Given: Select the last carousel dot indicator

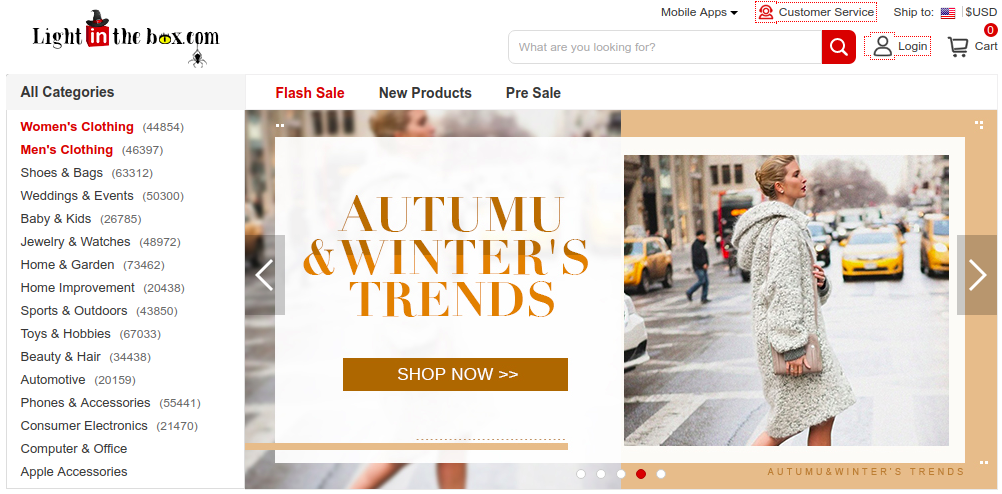Looking at the screenshot, I should click(x=661, y=474).
